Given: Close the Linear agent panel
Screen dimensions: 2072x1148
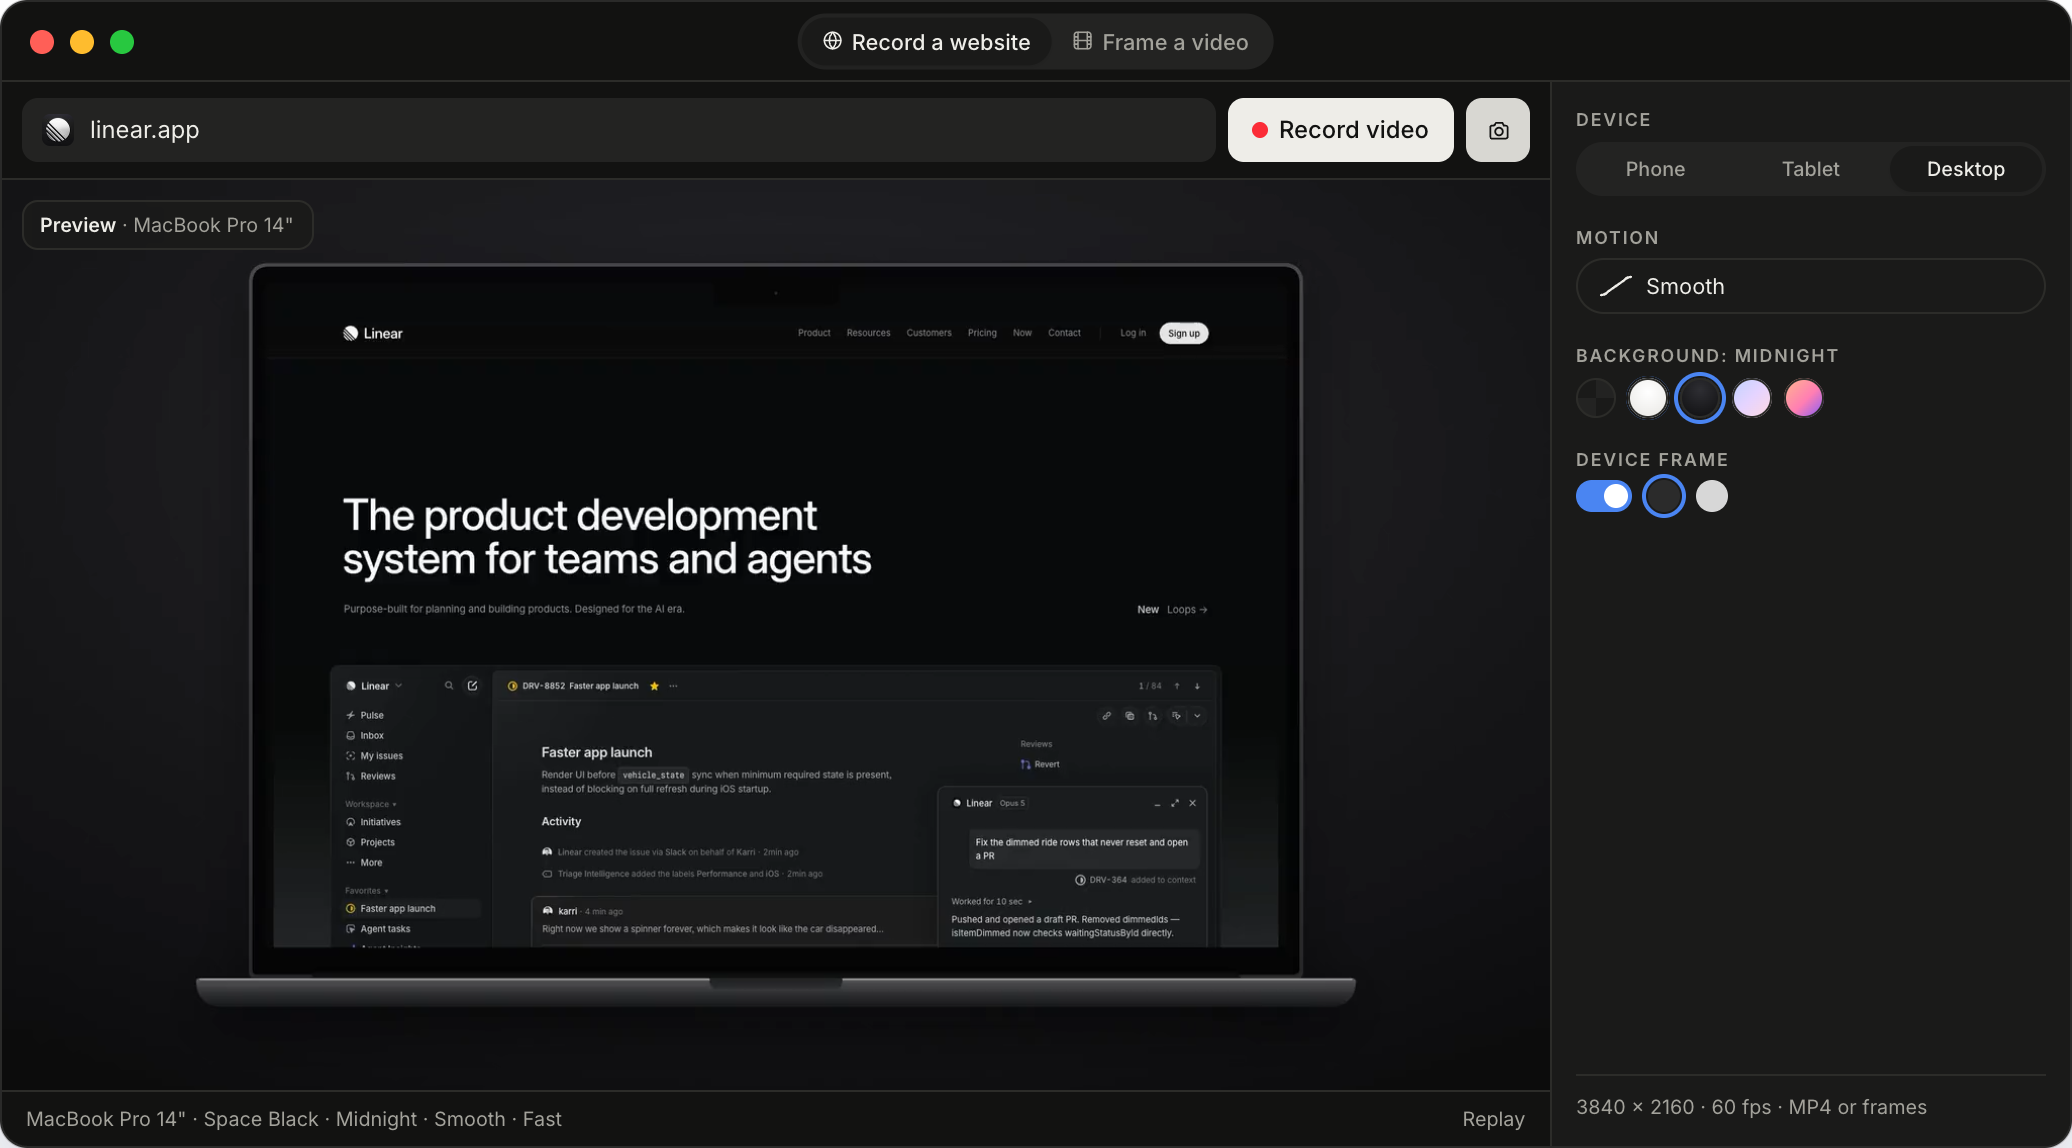Looking at the screenshot, I should click(x=1192, y=803).
